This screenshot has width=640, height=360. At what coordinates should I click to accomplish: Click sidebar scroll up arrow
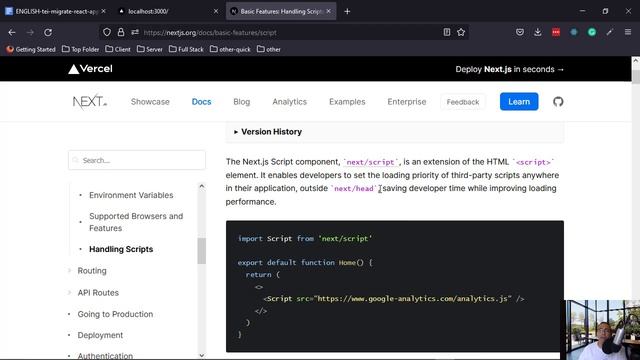201,186
